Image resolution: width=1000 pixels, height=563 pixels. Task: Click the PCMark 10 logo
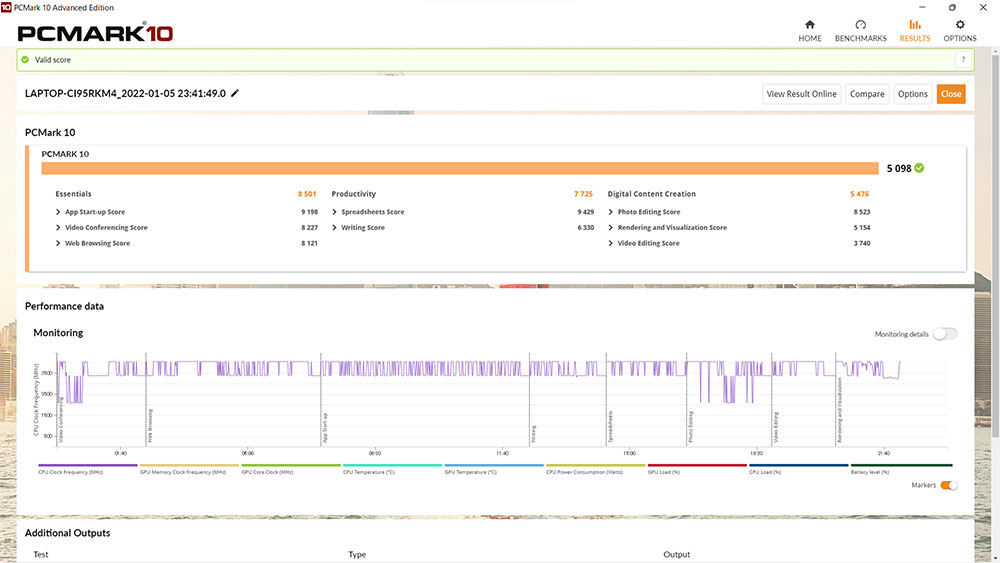coord(95,32)
